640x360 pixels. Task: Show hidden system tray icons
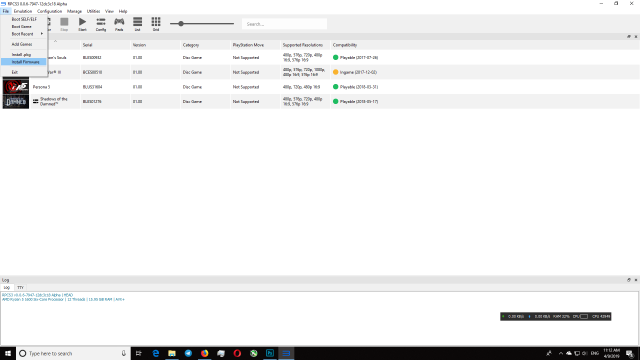point(561,353)
